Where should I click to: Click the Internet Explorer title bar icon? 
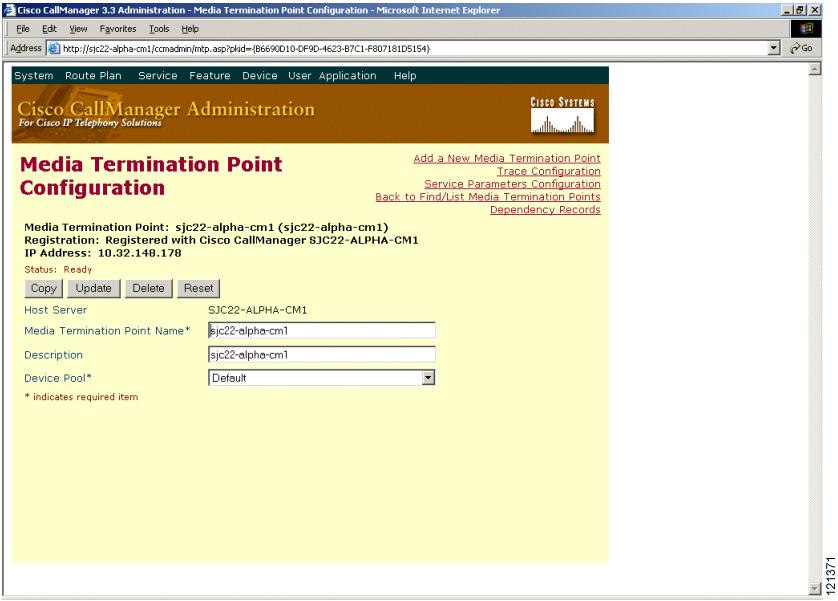[x=9, y=10]
